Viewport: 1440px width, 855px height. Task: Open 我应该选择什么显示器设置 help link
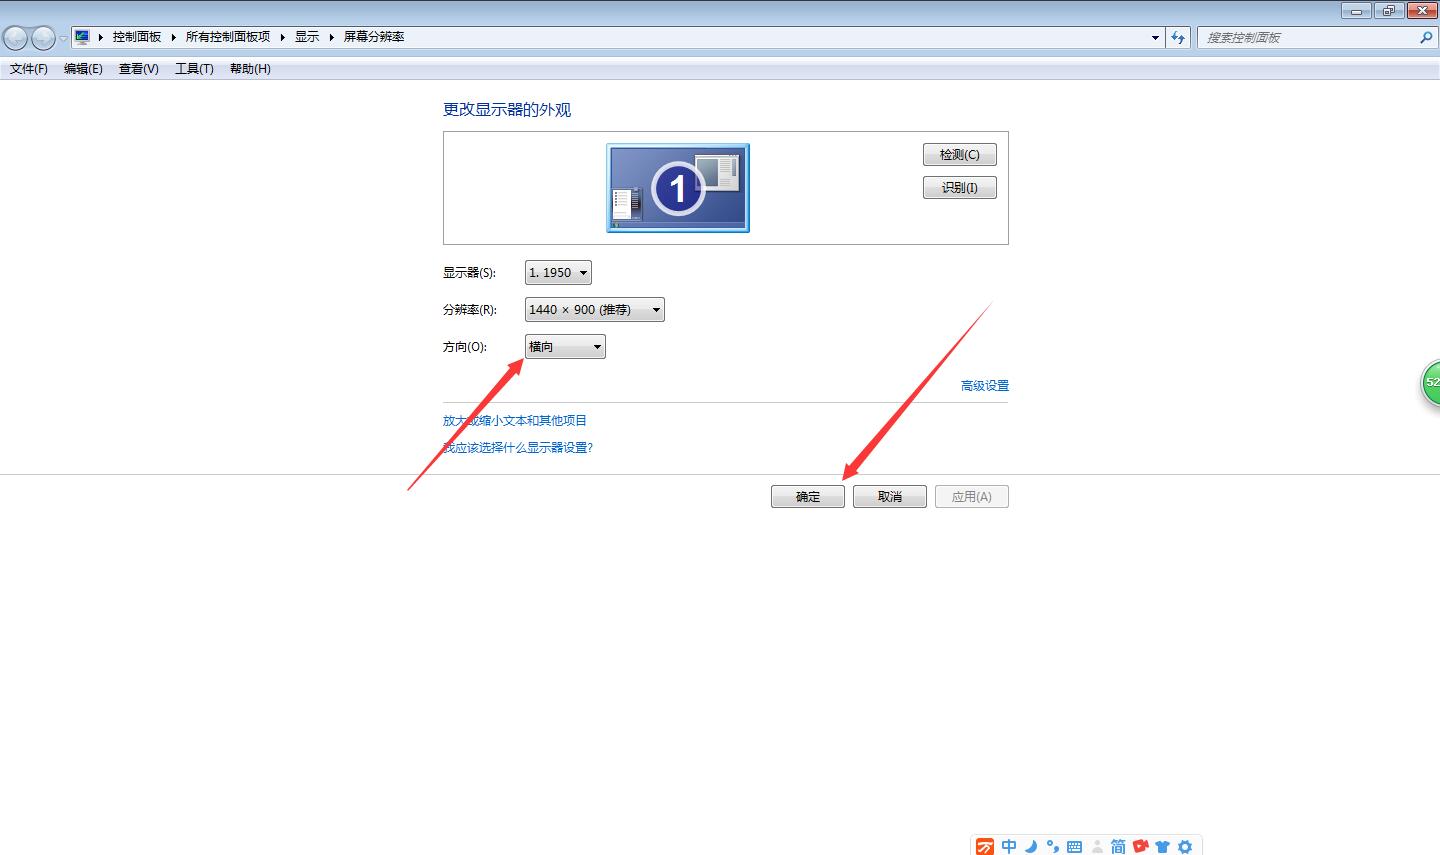point(518,448)
